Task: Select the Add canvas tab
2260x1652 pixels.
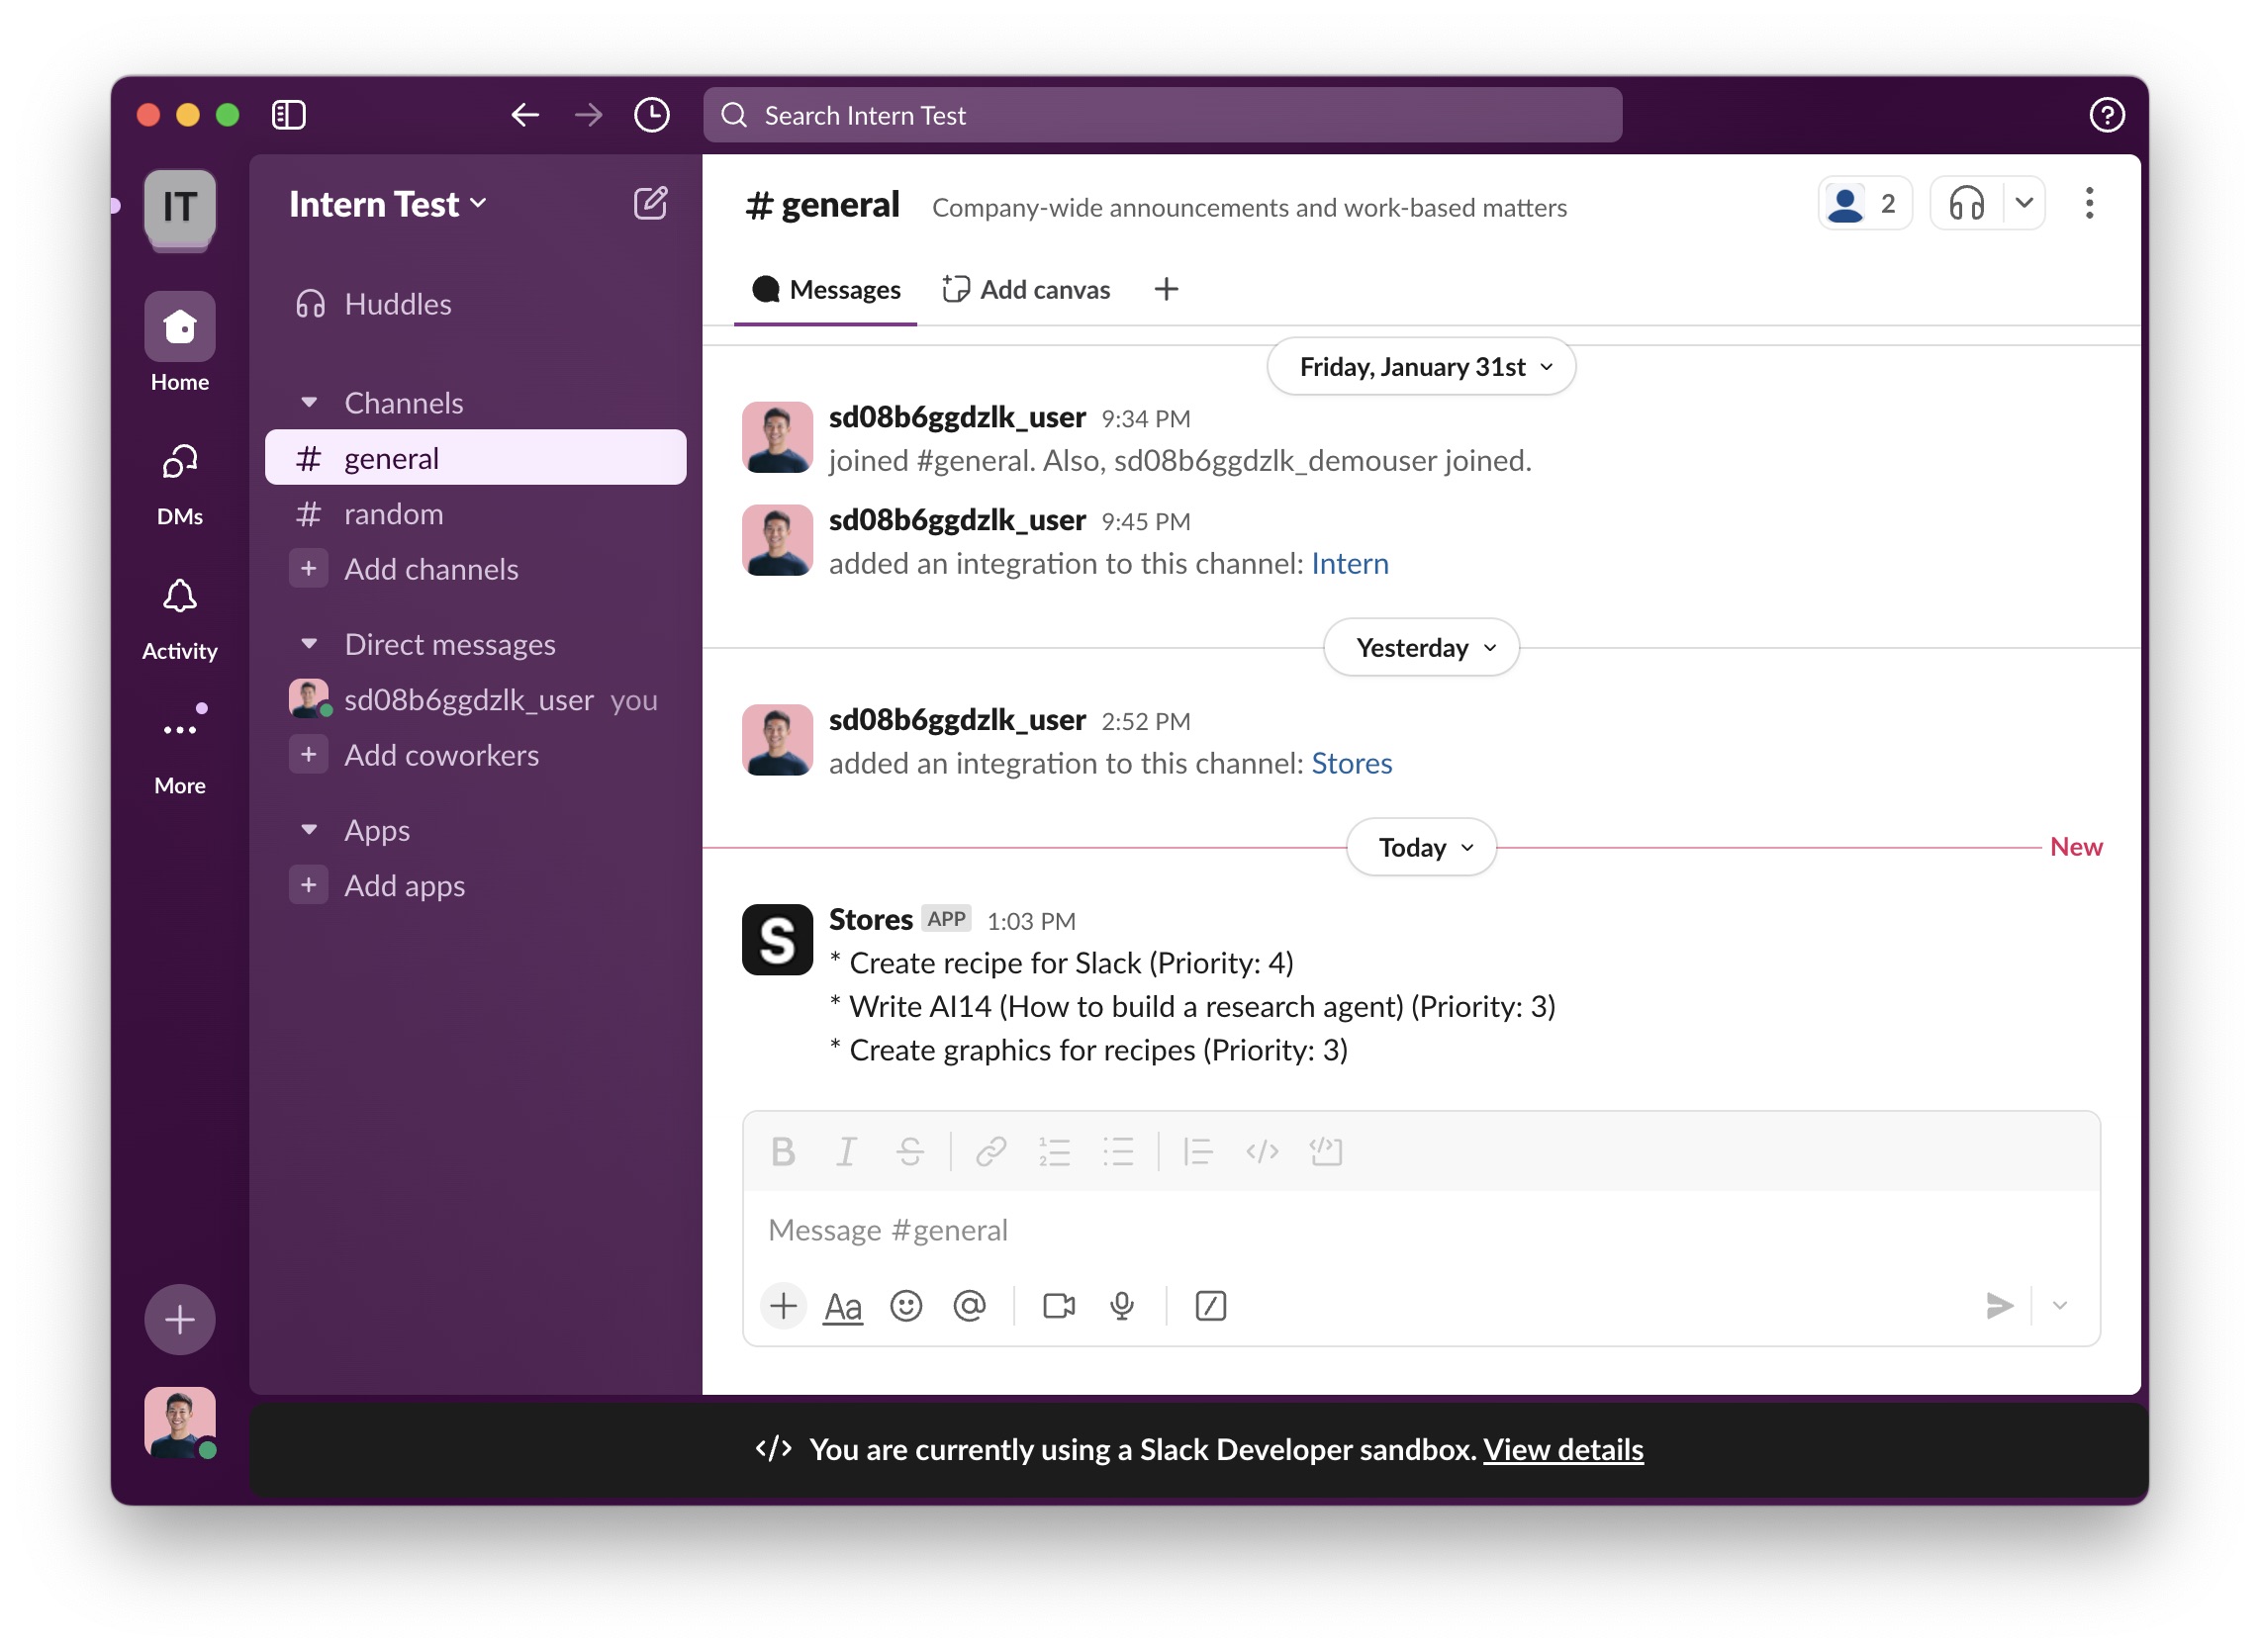Action: point(1026,290)
